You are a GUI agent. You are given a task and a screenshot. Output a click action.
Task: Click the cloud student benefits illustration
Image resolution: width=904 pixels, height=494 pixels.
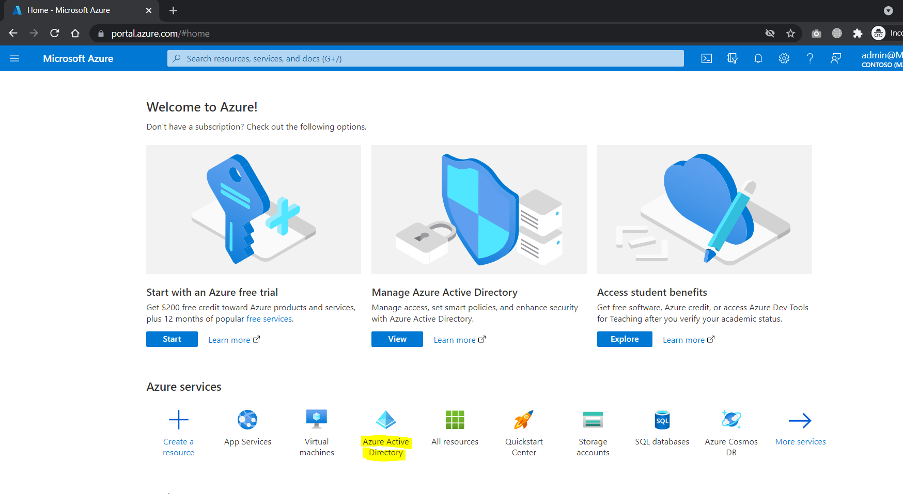tap(705, 209)
